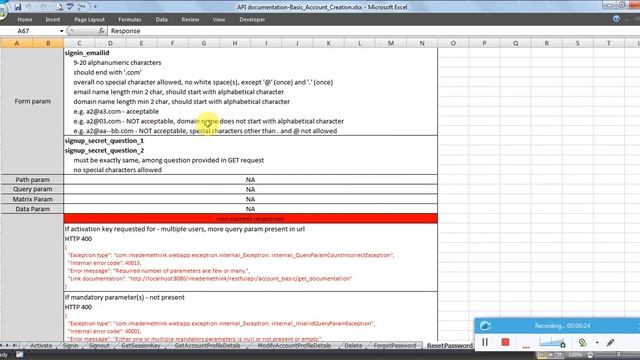The width and height of the screenshot is (640, 360).
Task: Open the recorder webcam dropdown arrow
Action: 597,343
